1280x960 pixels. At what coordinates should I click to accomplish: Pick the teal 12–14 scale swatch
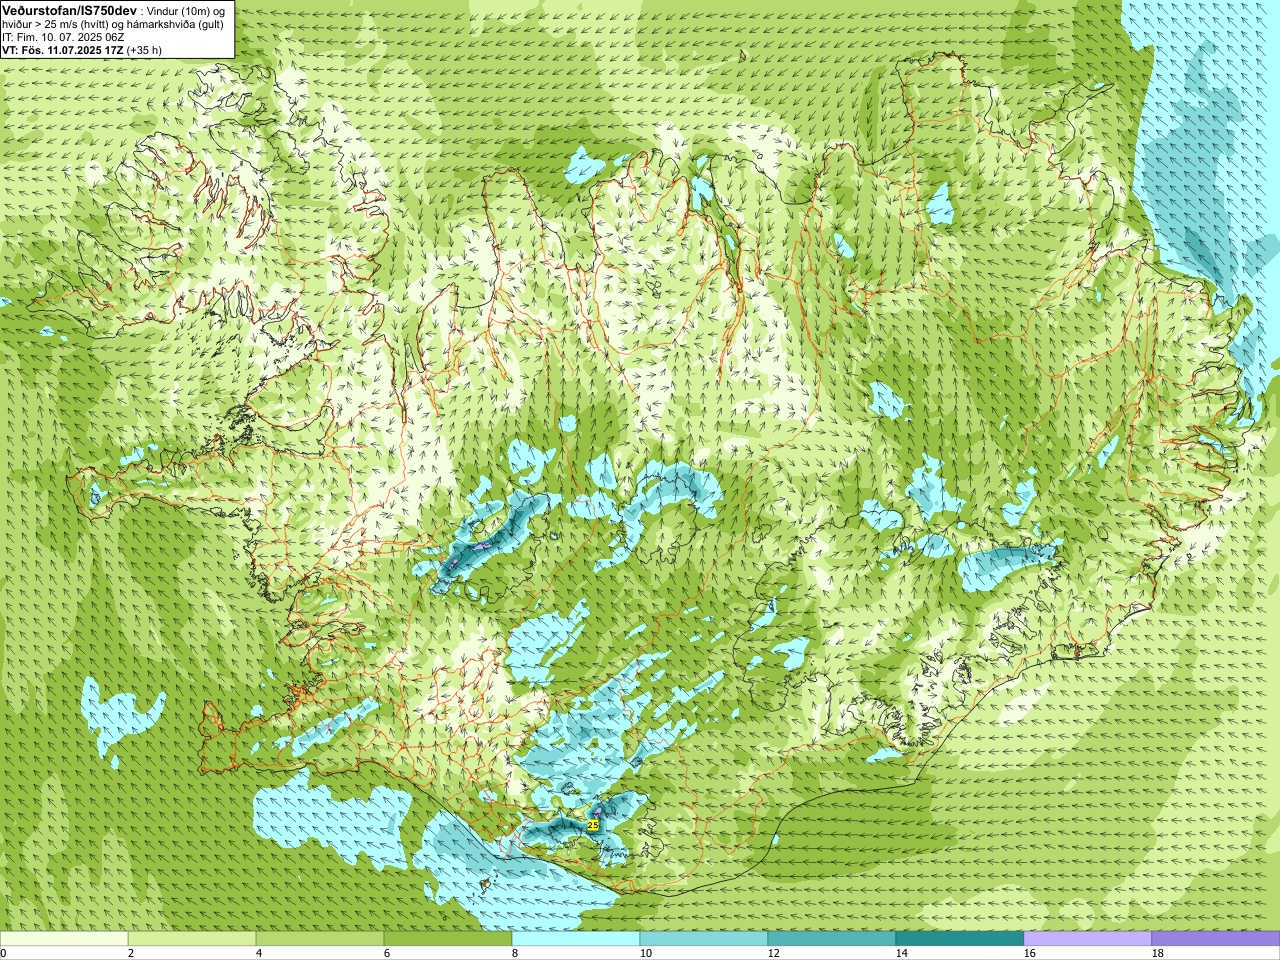coord(832,939)
